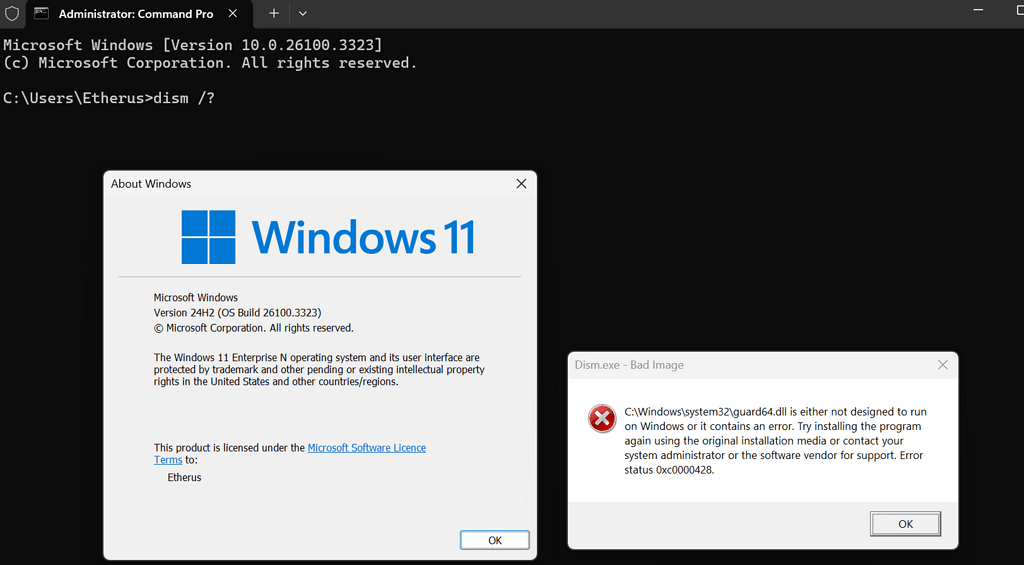Click the About Windows title bar
This screenshot has height=565, width=1024.
click(300, 184)
